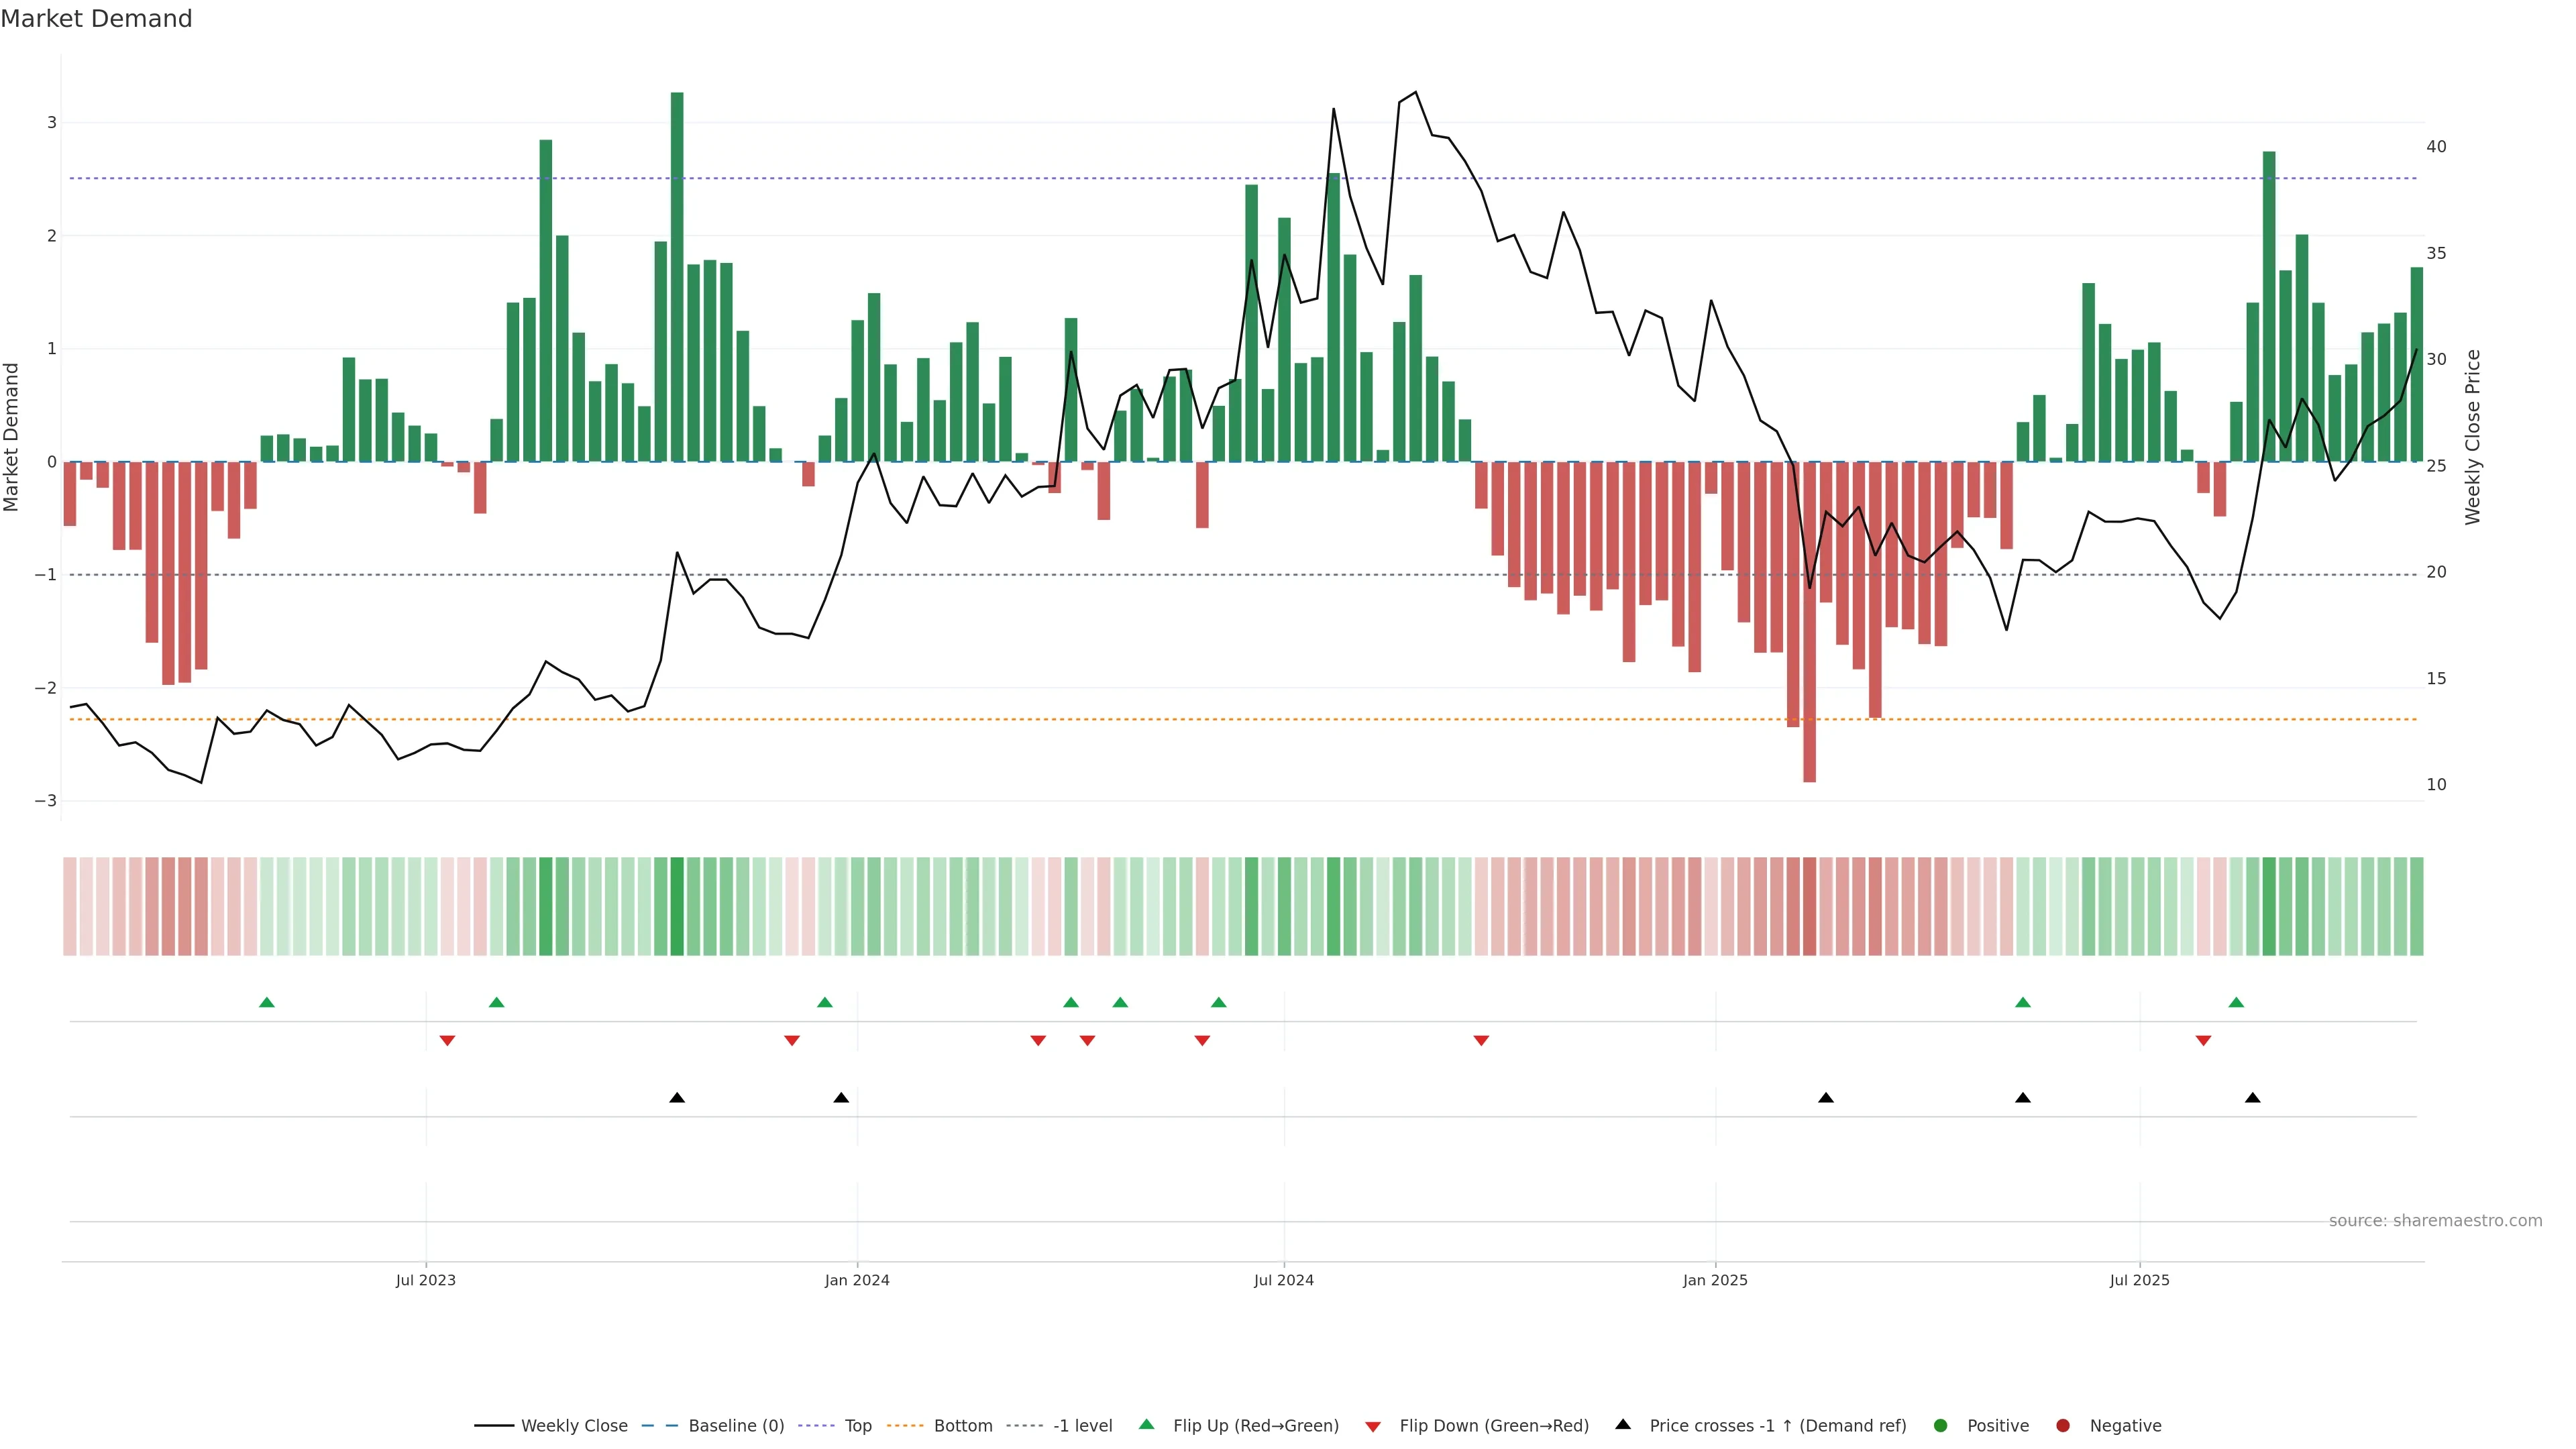Viewport: 2576px width, 1449px height.
Task: Click the black Price crosses -1 legend triangle
Action: coord(1623,1425)
